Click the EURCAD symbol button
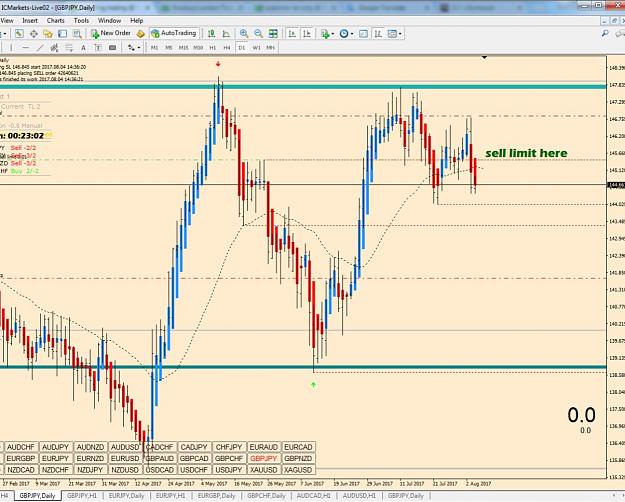This screenshot has height=502, width=625. [298, 447]
